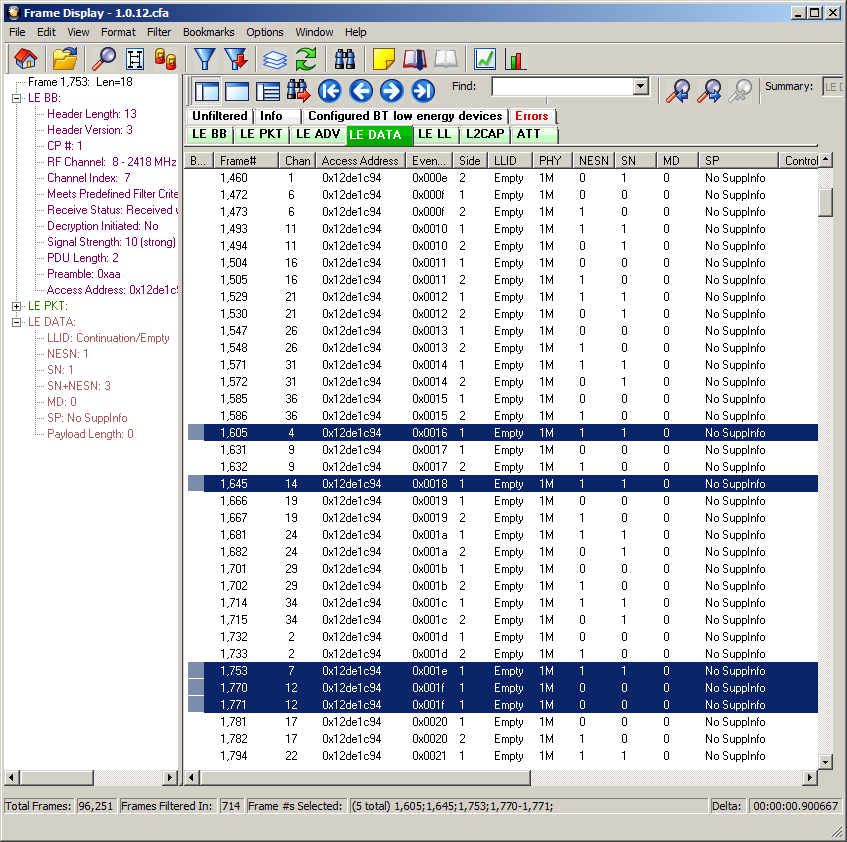
Task: Select frame 1,605 row
Action: [x=503, y=433]
